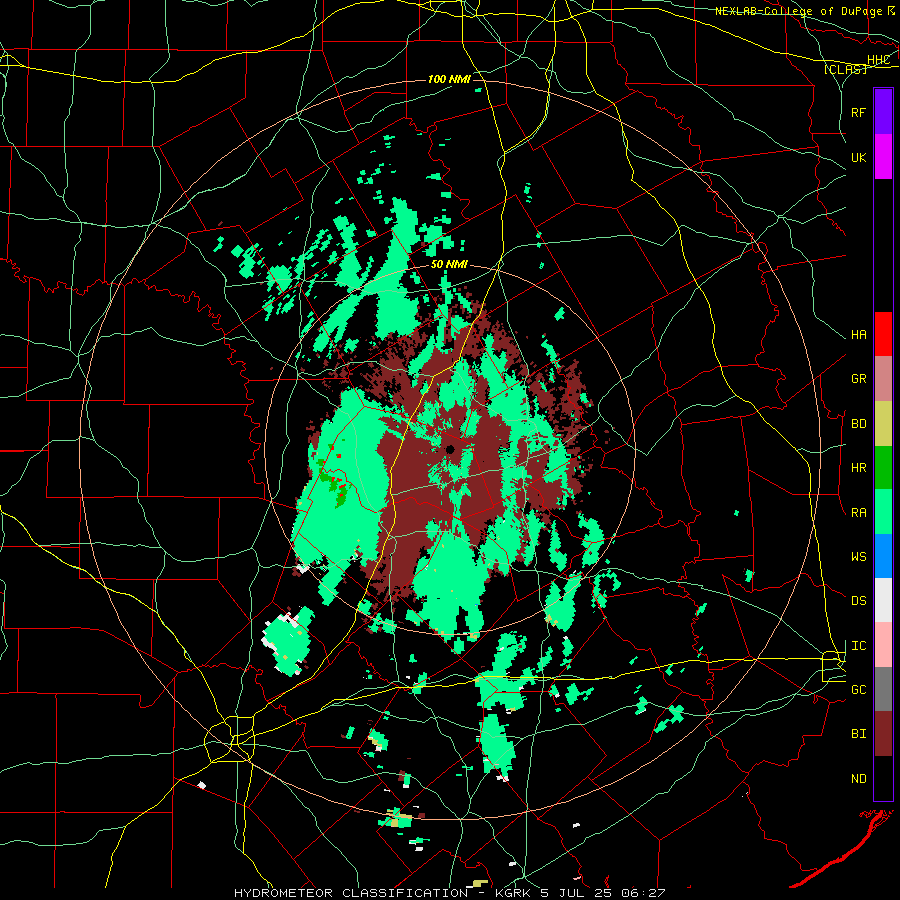Click the RF purple legend swatch
The image size is (900, 900).
click(x=883, y=111)
